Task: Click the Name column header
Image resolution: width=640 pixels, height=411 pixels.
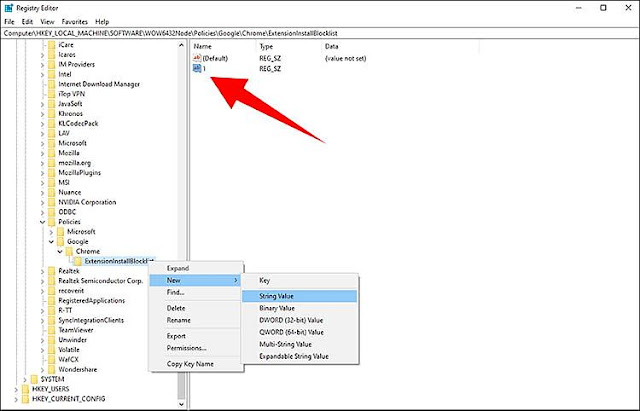Action: click(223, 46)
